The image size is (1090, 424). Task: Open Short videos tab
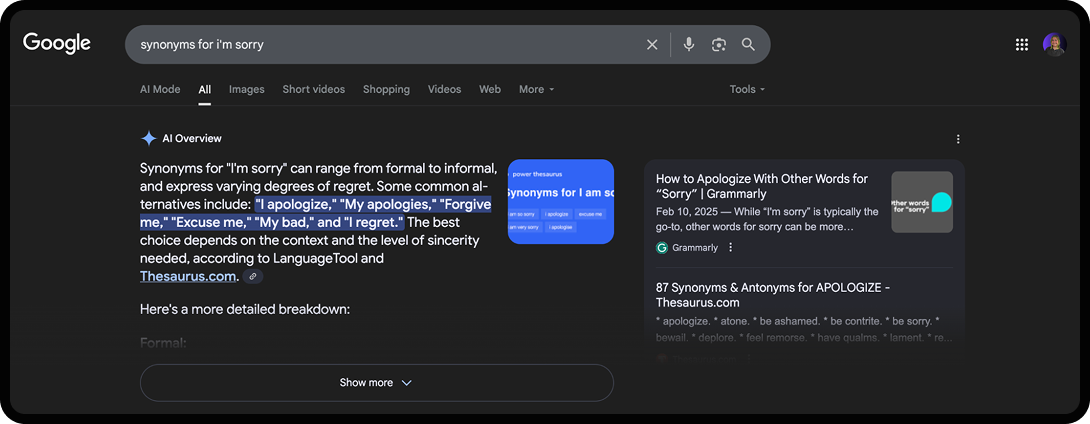[314, 89]
